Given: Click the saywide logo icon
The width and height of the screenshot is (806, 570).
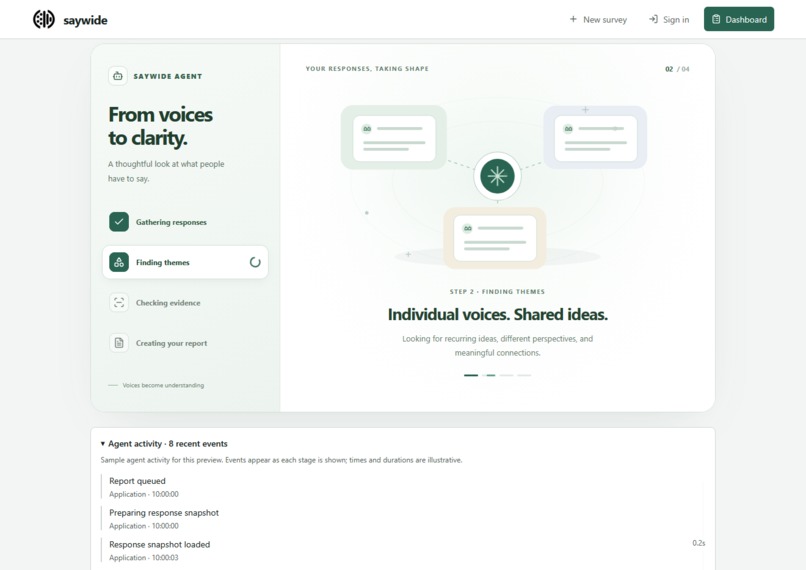Looking at the screenshot, I should coord(44,20).
